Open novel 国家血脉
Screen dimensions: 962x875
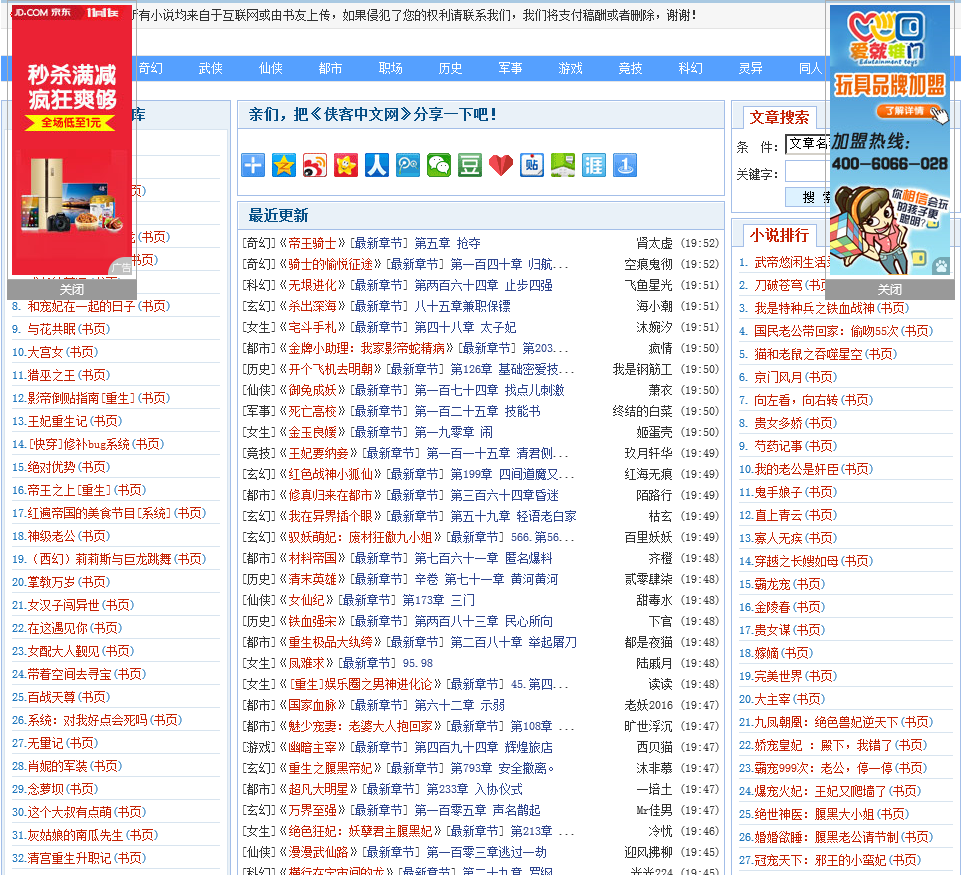pos(312,706)
